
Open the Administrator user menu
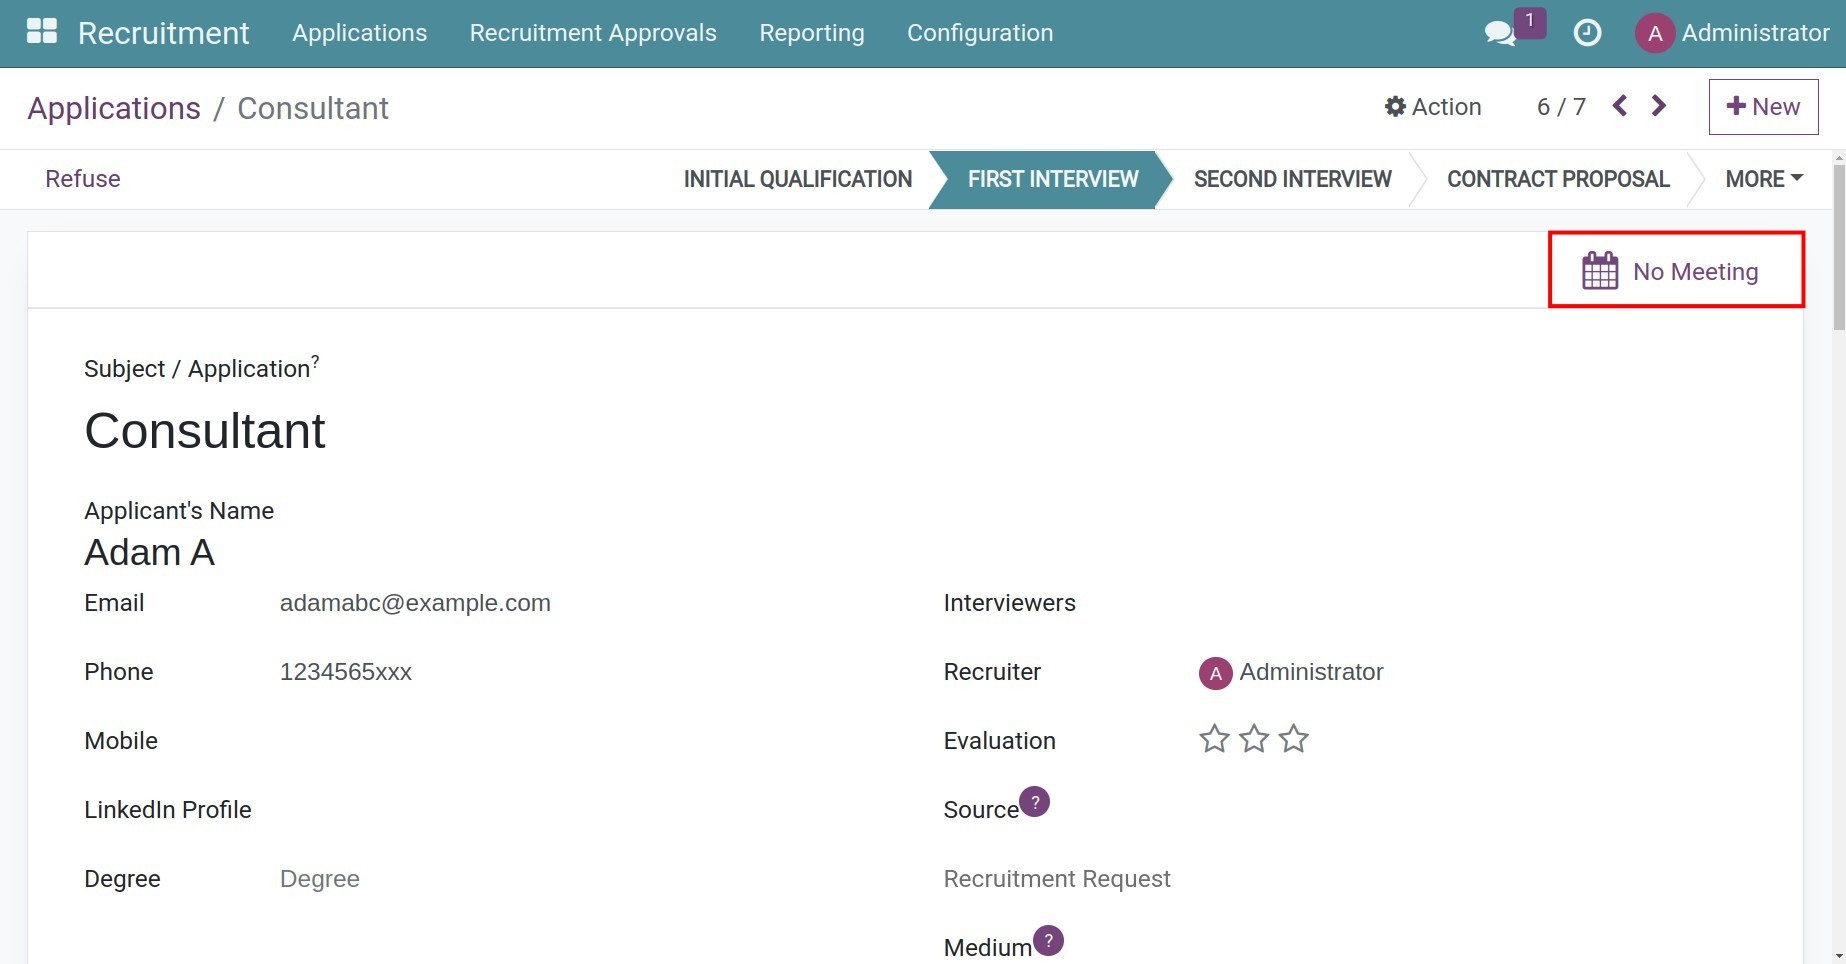(1732, 33)
